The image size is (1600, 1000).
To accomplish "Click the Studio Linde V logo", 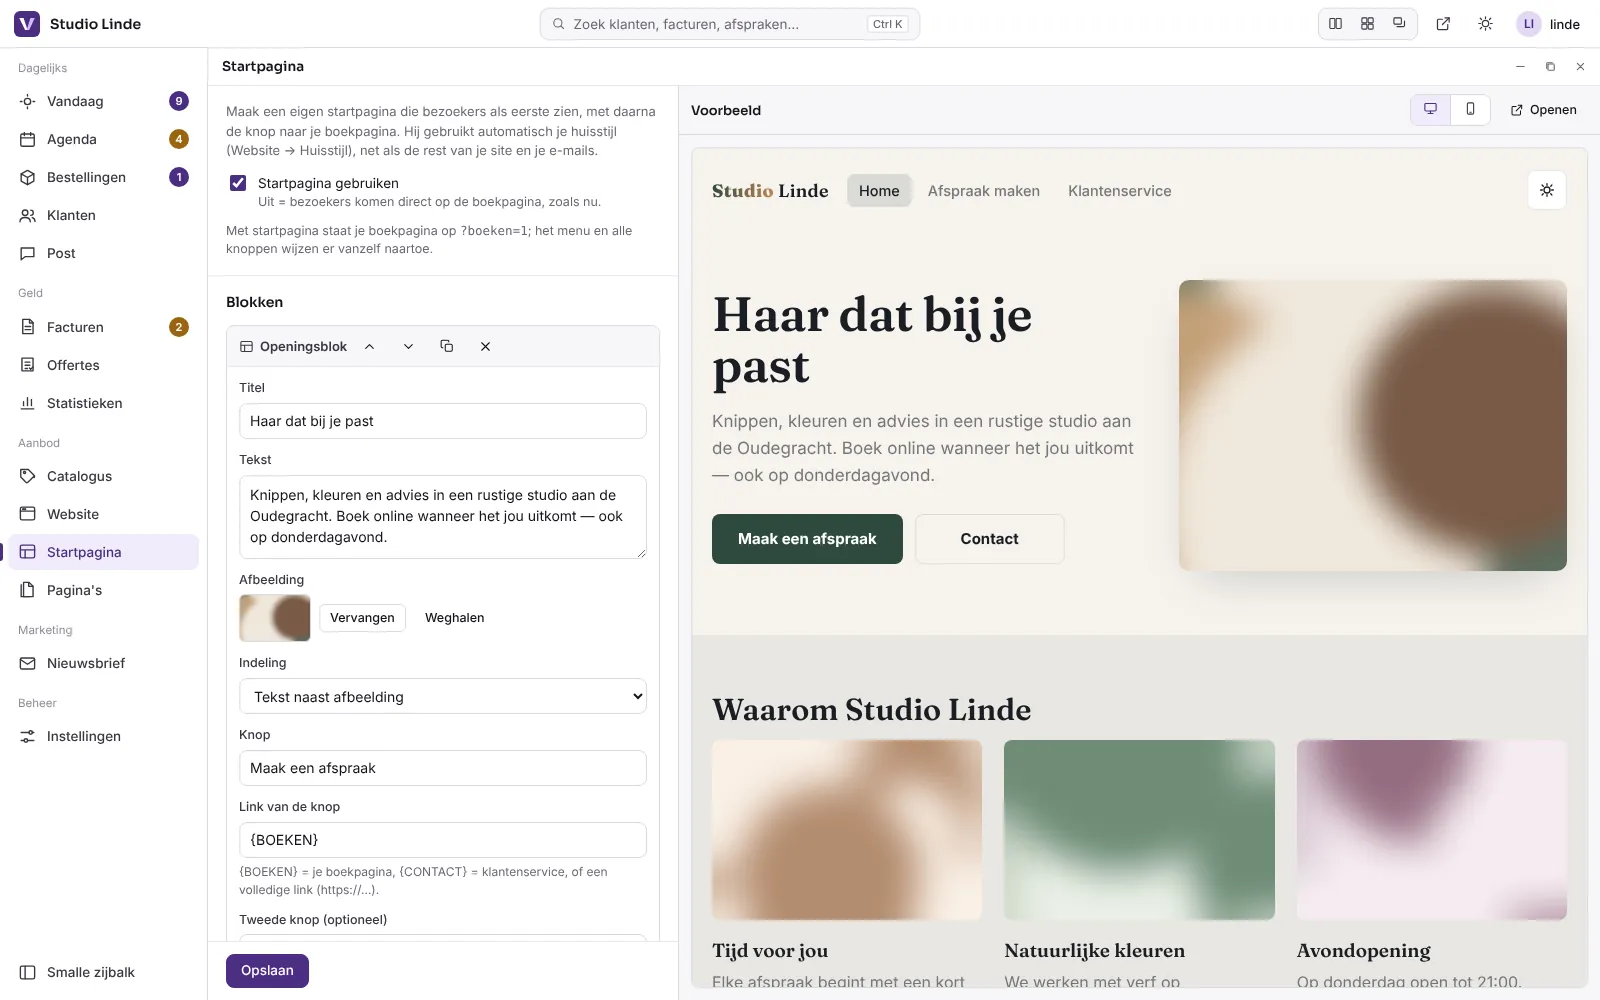I will pos(27,24).
